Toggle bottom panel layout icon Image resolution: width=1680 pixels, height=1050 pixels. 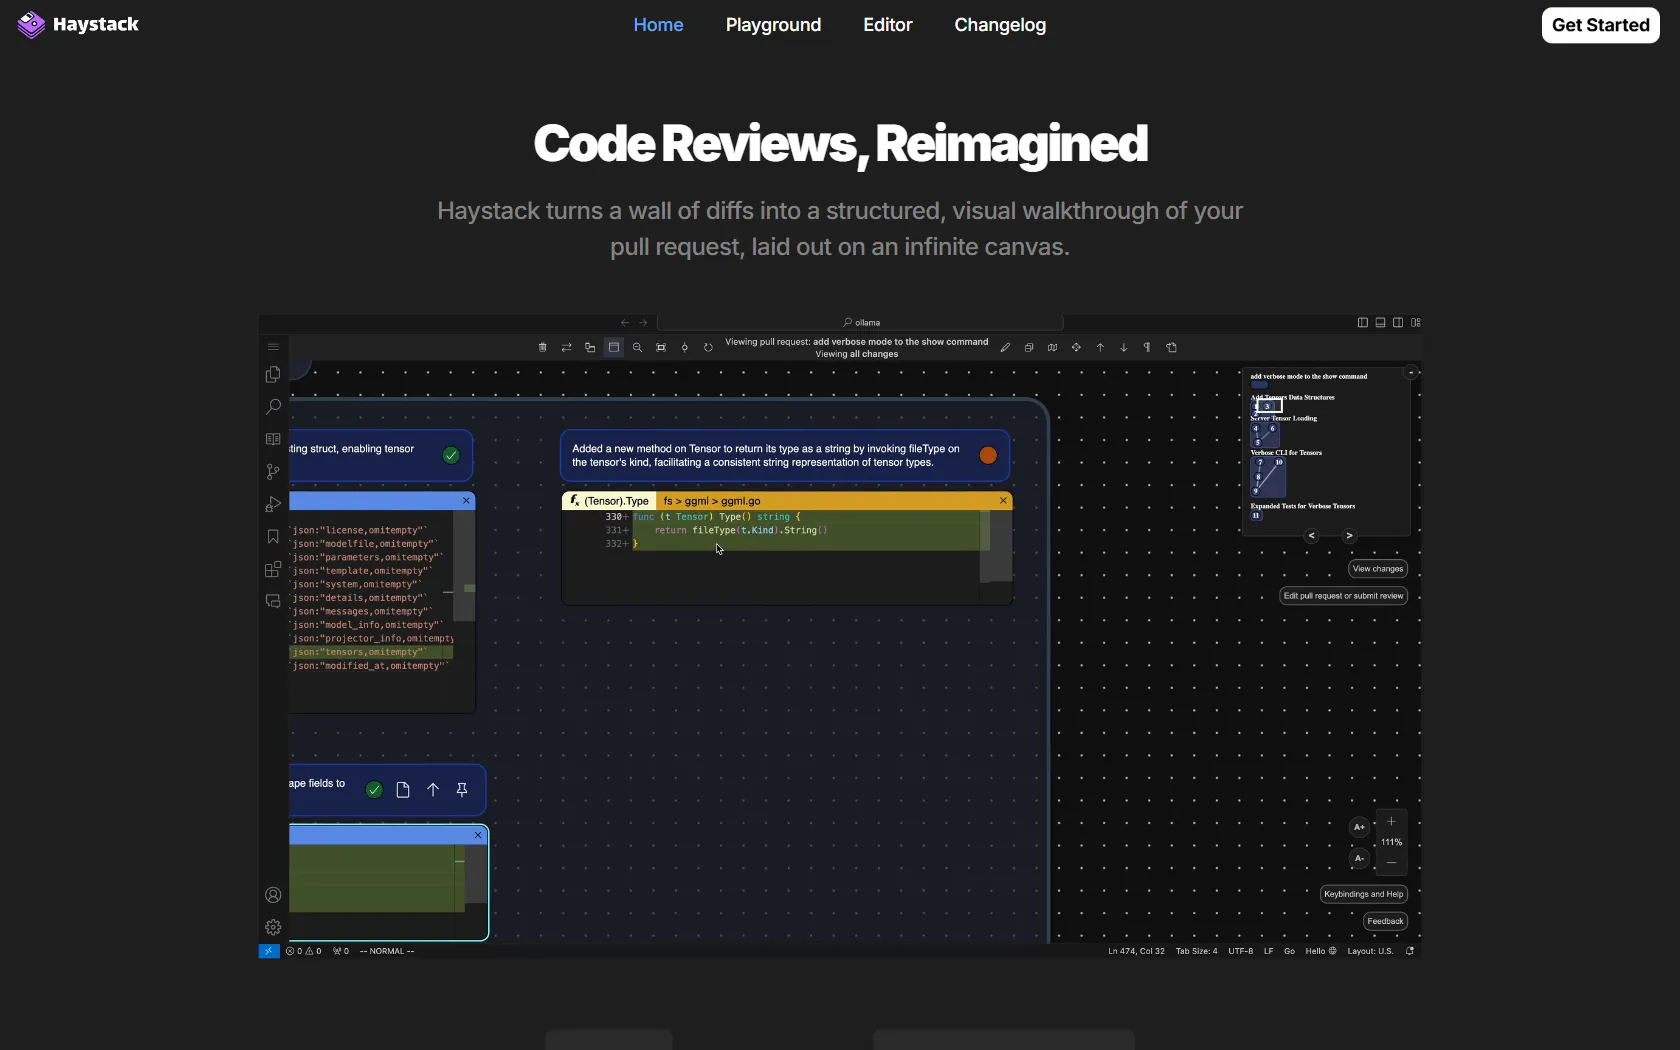tap(1380, 322)
